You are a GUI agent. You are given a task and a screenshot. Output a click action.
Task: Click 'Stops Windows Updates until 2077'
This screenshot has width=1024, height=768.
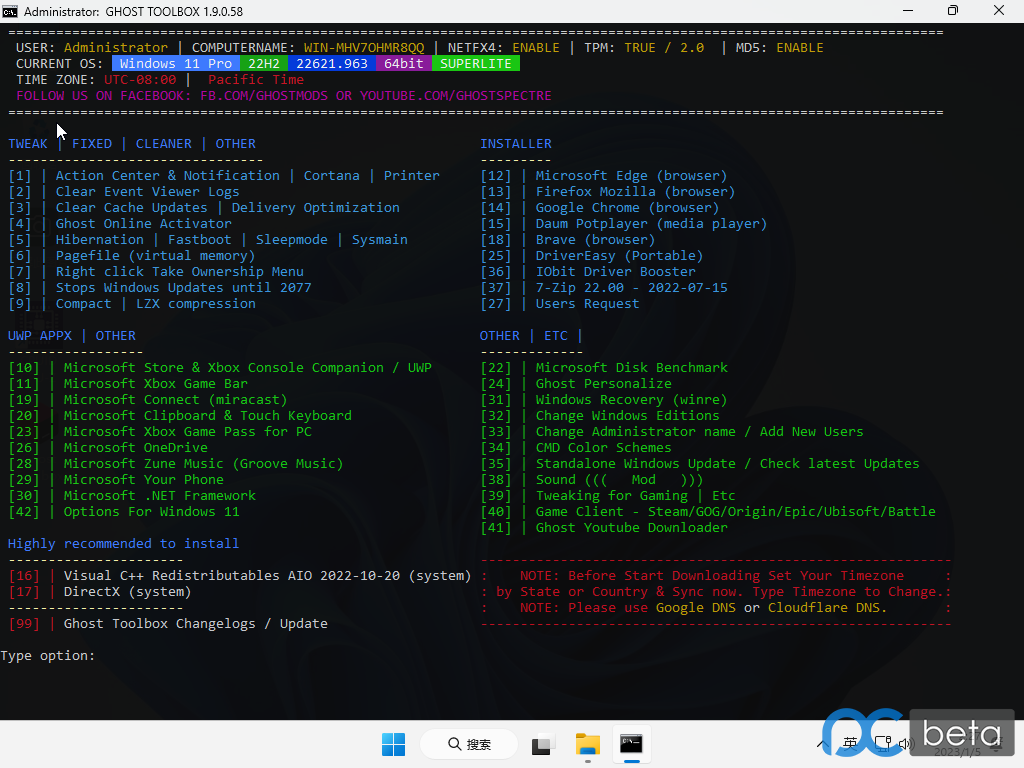tap(184, 287)
